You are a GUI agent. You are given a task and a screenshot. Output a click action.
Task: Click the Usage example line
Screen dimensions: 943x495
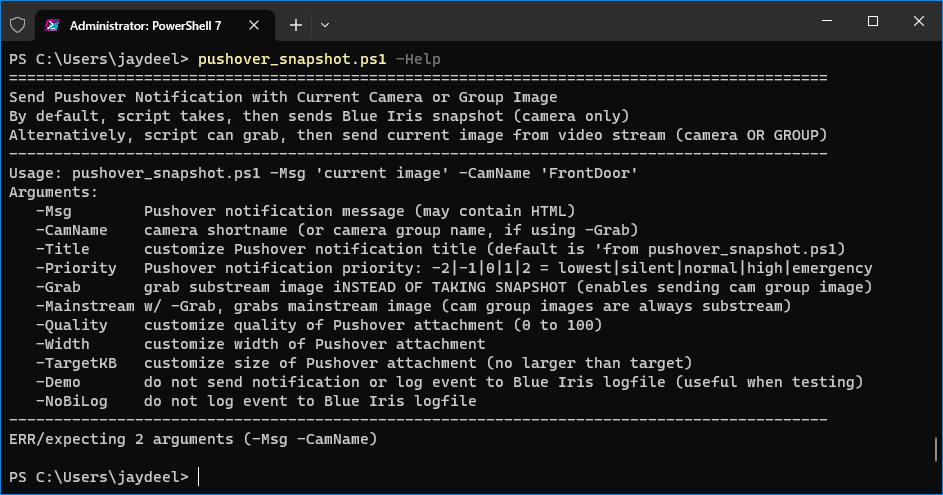pos(324,173)
